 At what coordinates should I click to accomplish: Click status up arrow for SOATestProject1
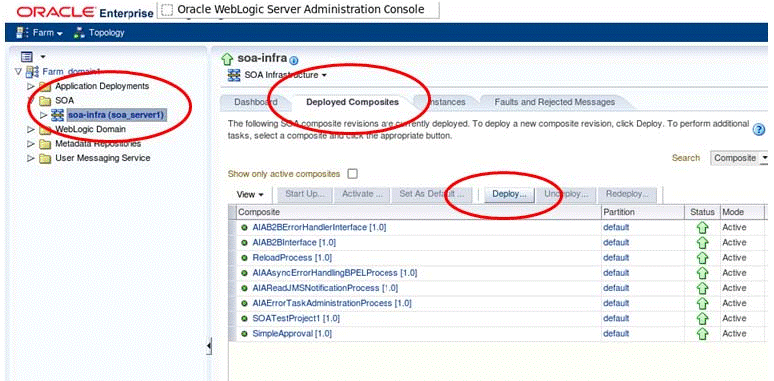coord(702,319)
